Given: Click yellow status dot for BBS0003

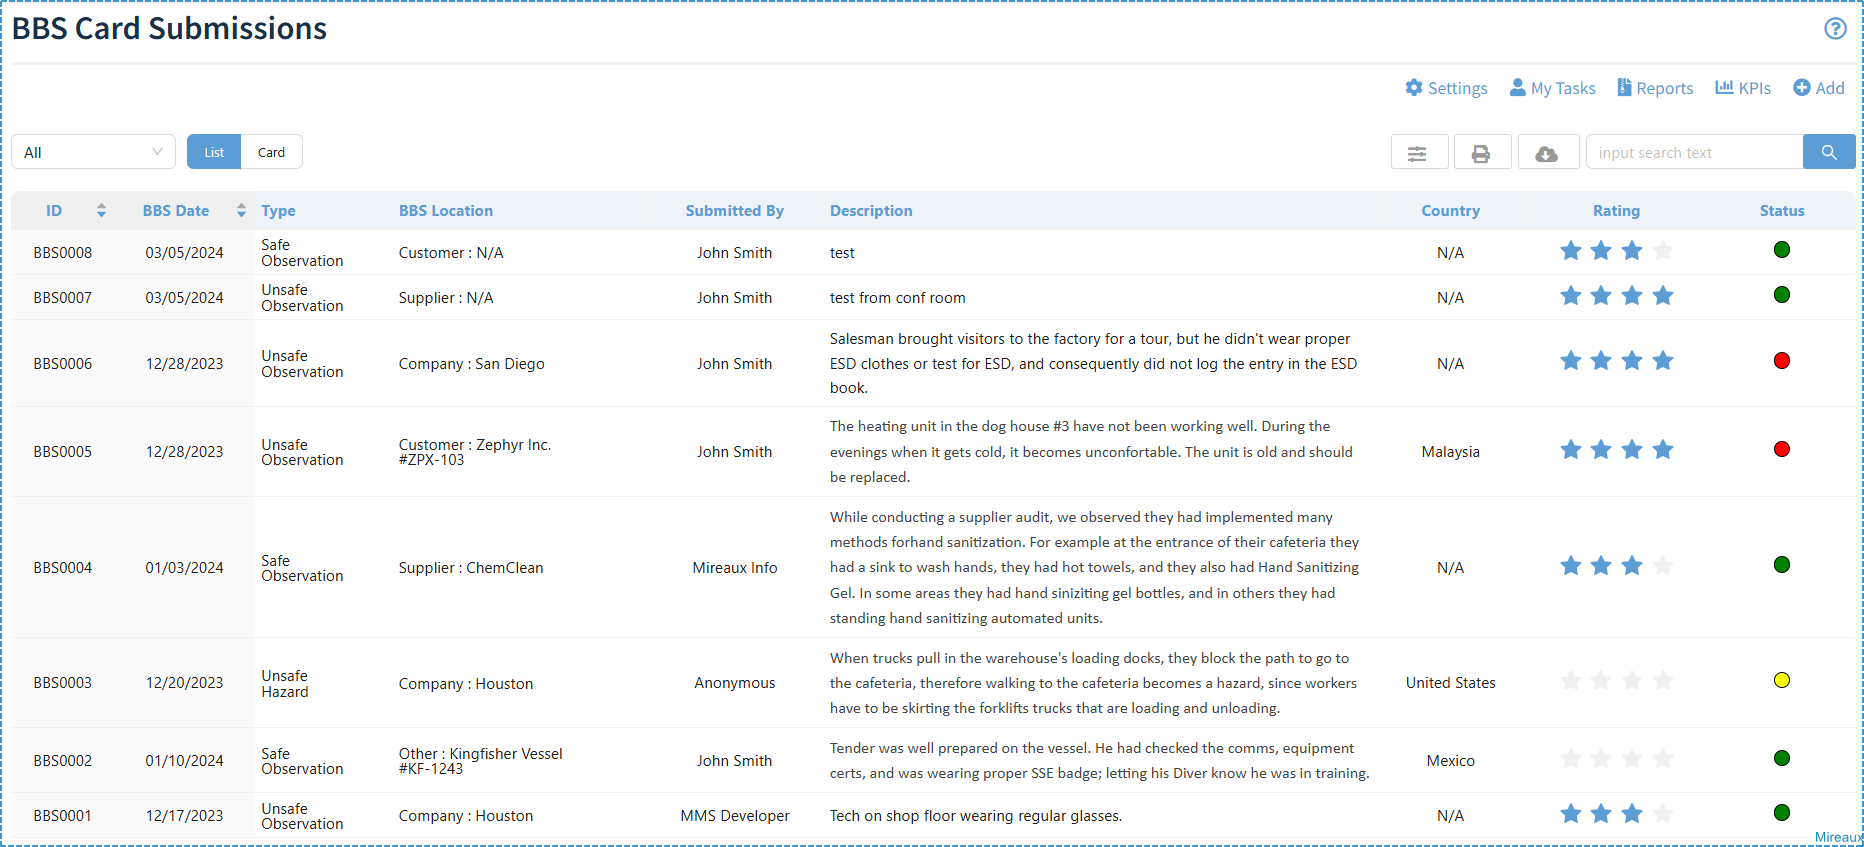Looking at the screenshot, I should [1782, 680].
